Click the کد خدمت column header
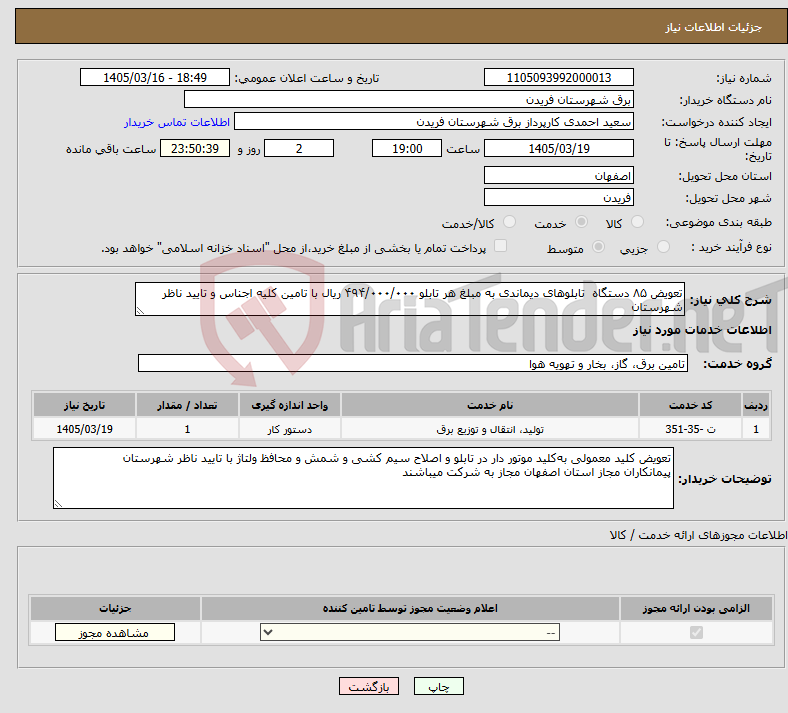 (x=691, y=405)
